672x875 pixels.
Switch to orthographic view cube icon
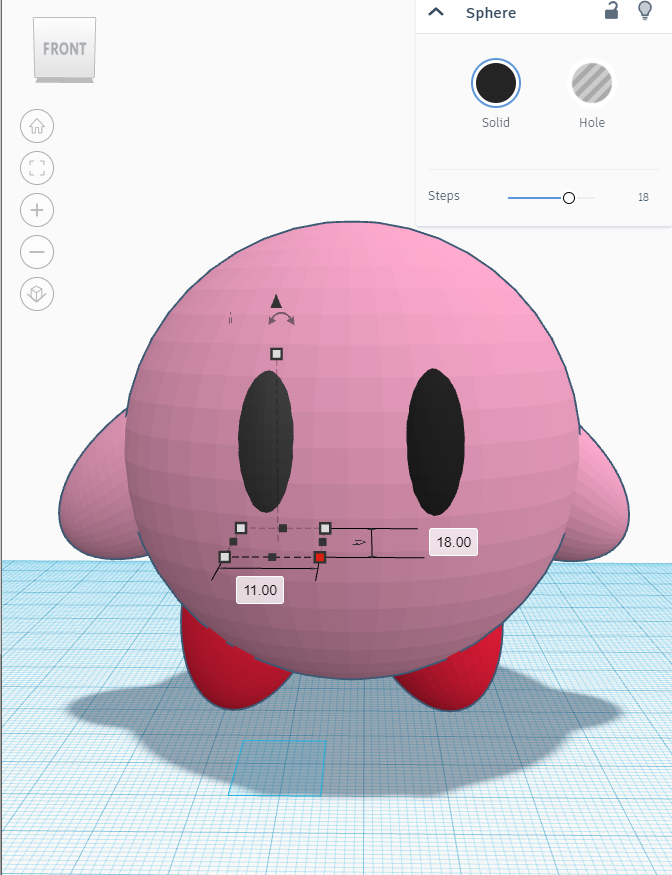[37, 294]
